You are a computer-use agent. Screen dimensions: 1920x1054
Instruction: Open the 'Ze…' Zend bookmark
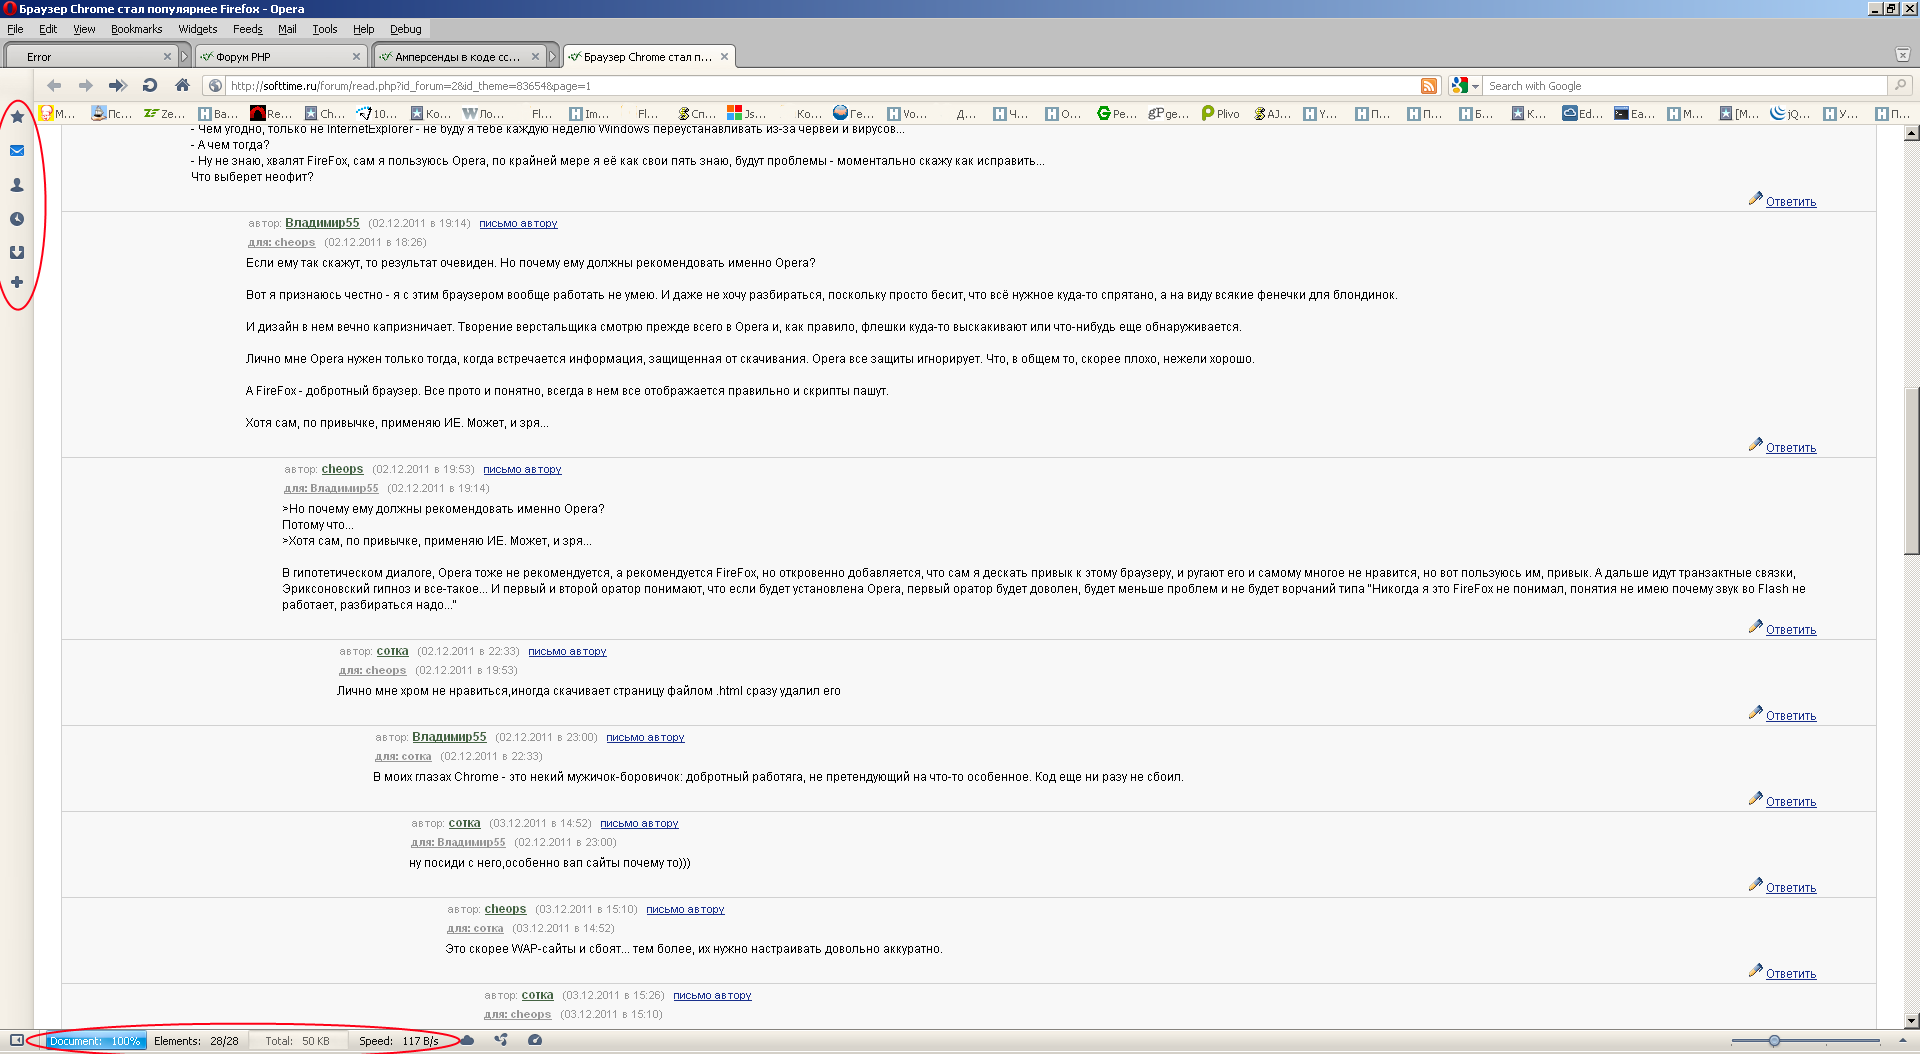[x=164, y=114]
